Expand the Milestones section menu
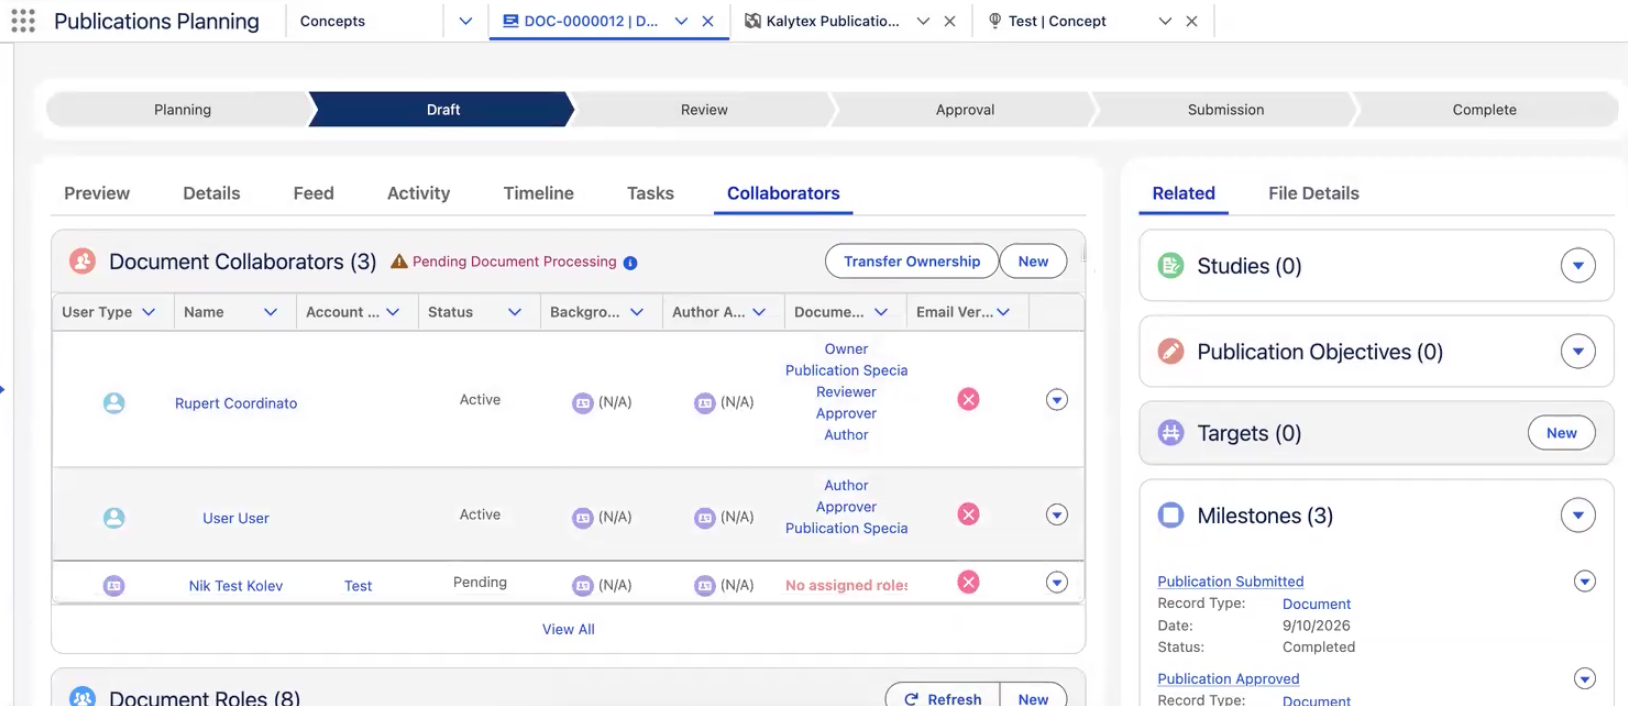This screenshot has height=706, width=1628. tap(1578, 516)
